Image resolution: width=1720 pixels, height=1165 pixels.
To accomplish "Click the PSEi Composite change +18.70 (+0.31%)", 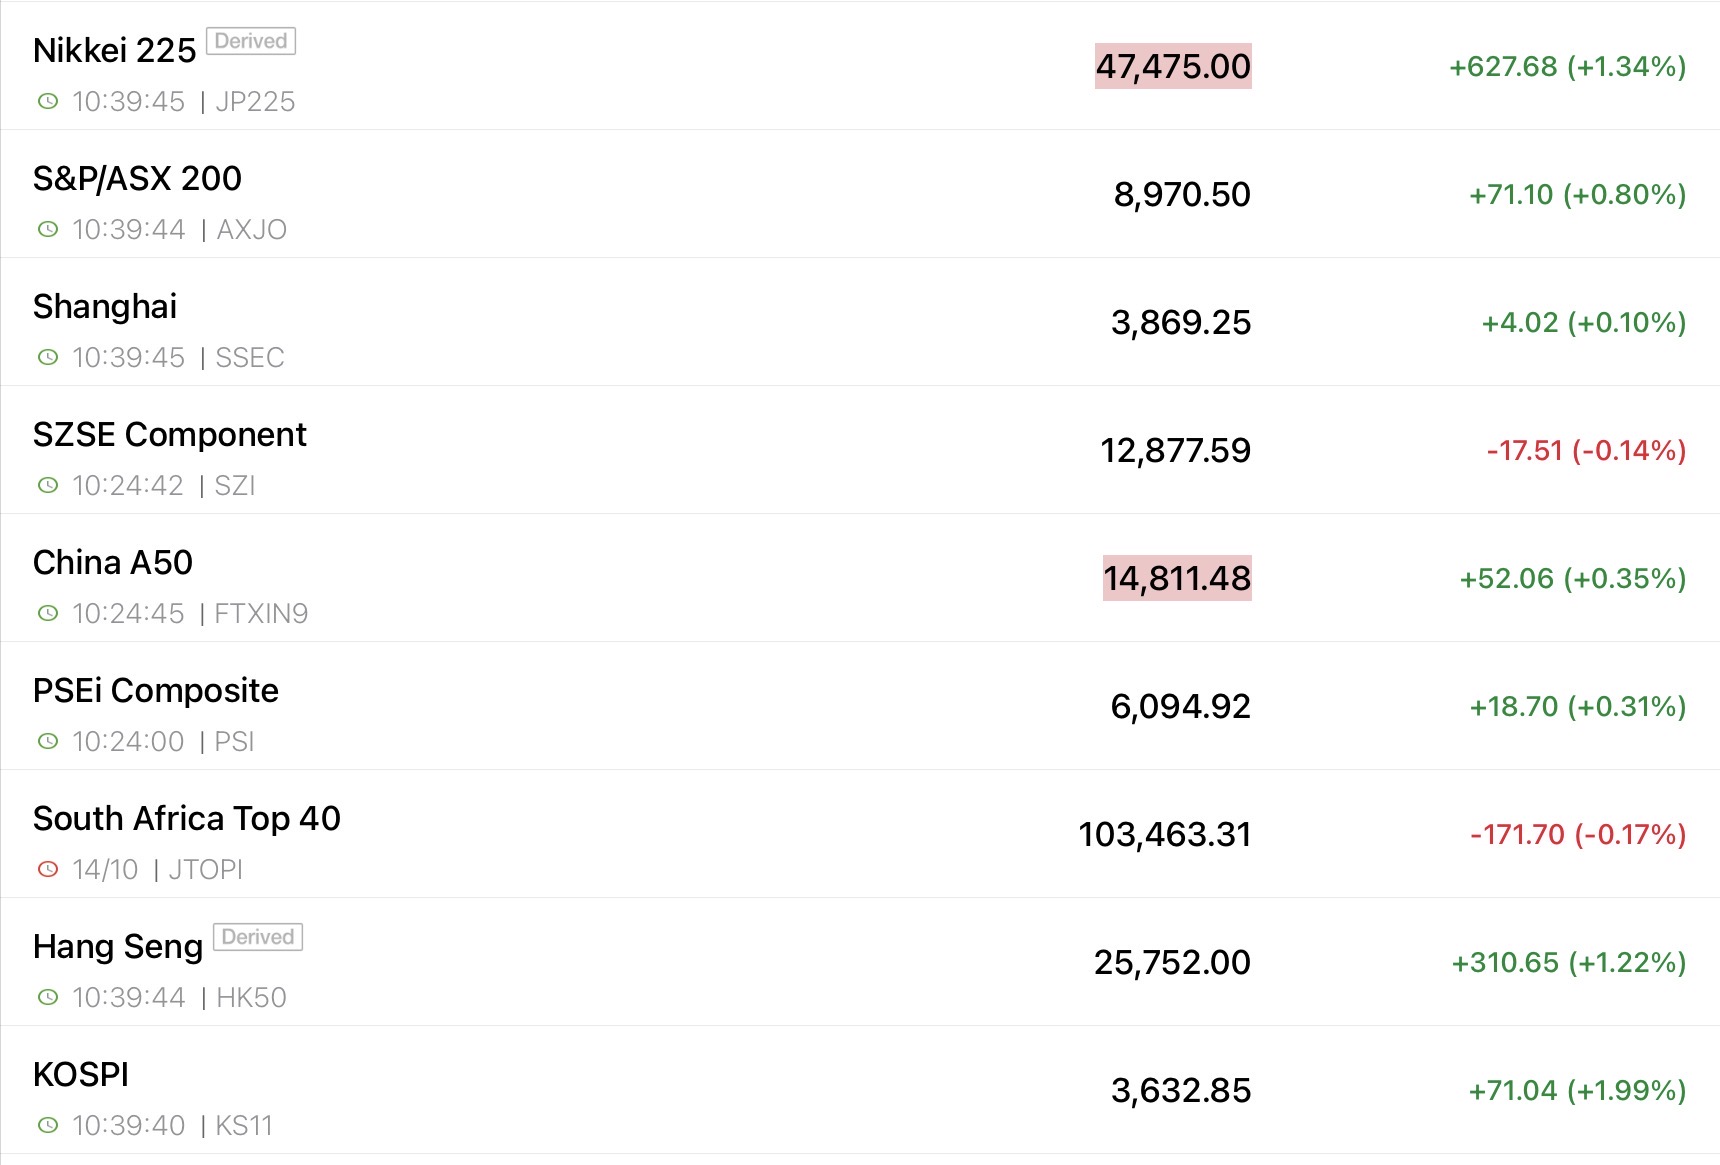I will click(1577, 706).
